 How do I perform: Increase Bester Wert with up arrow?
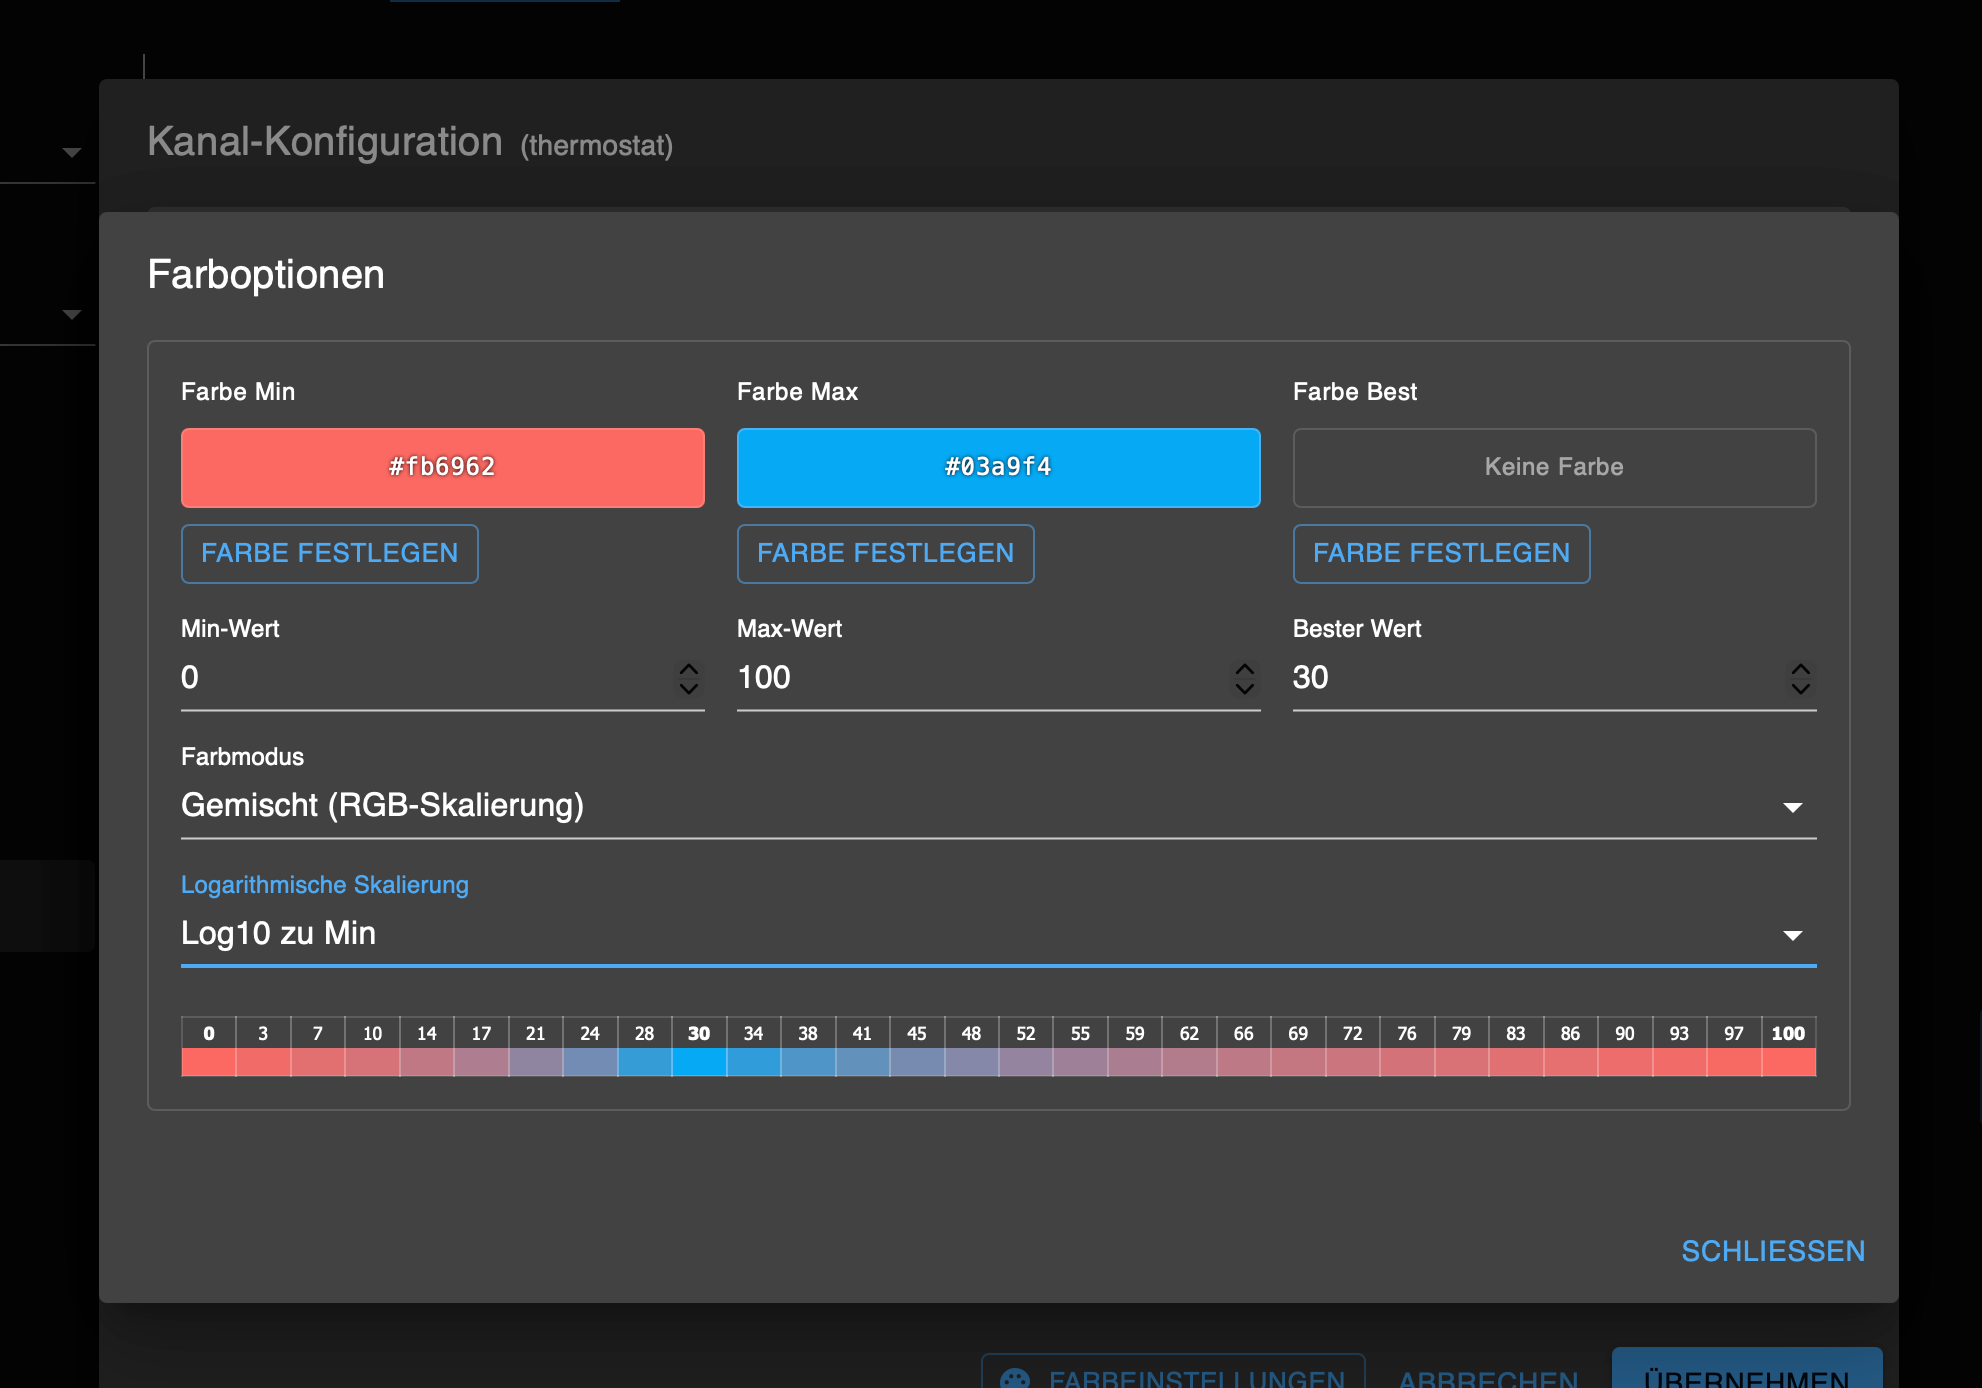click(1800, 669)
